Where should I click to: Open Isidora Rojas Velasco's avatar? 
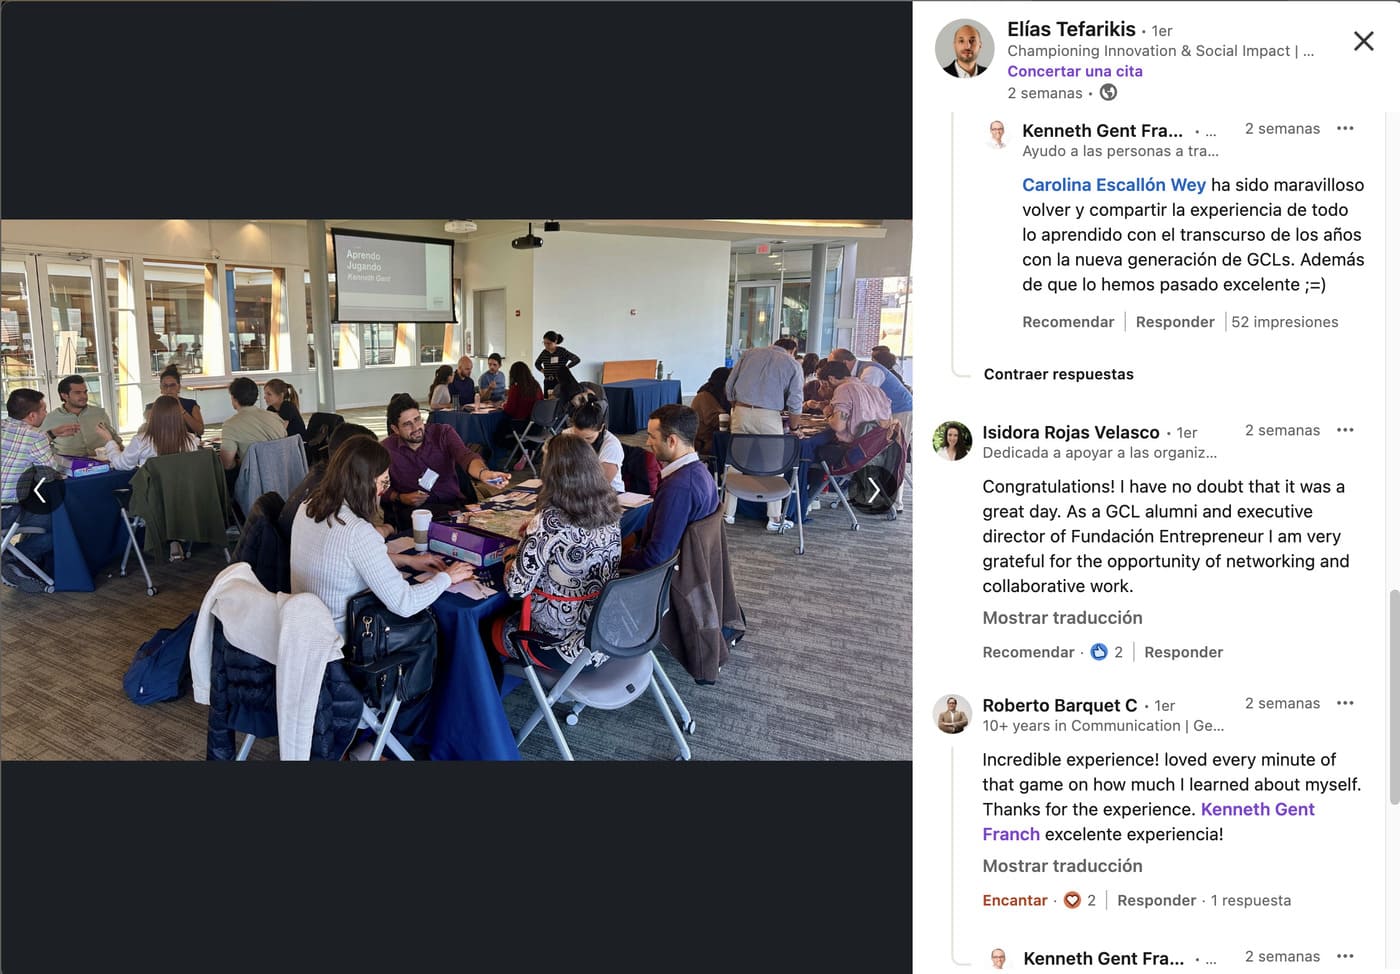click(x=952, y=440)
